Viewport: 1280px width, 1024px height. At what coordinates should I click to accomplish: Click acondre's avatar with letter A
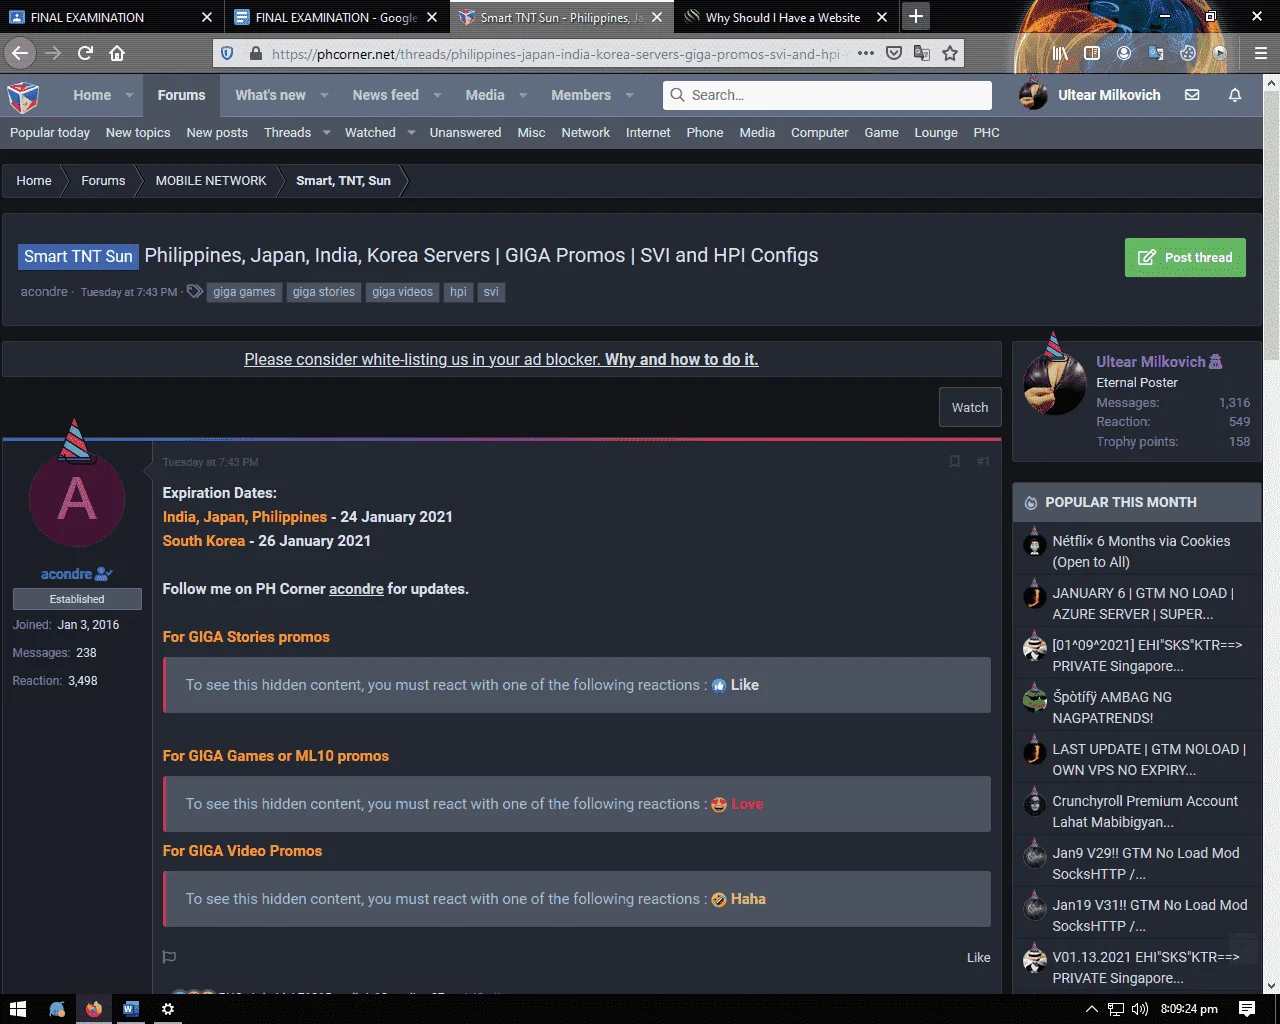pyautogui.click(x=77, y=499)
